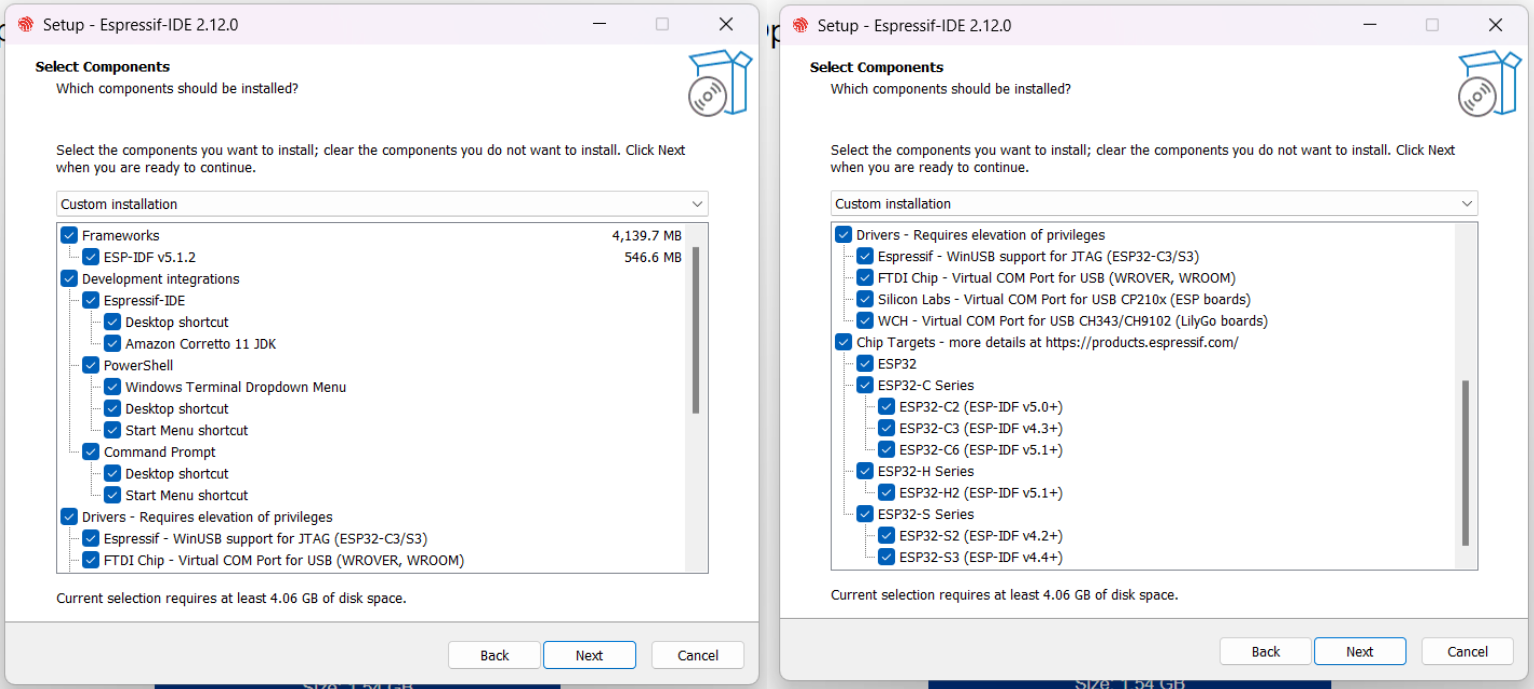
Task: Toggle Amazon Corretto 11 JDK checkbox
Action: (x=113, y=344)
